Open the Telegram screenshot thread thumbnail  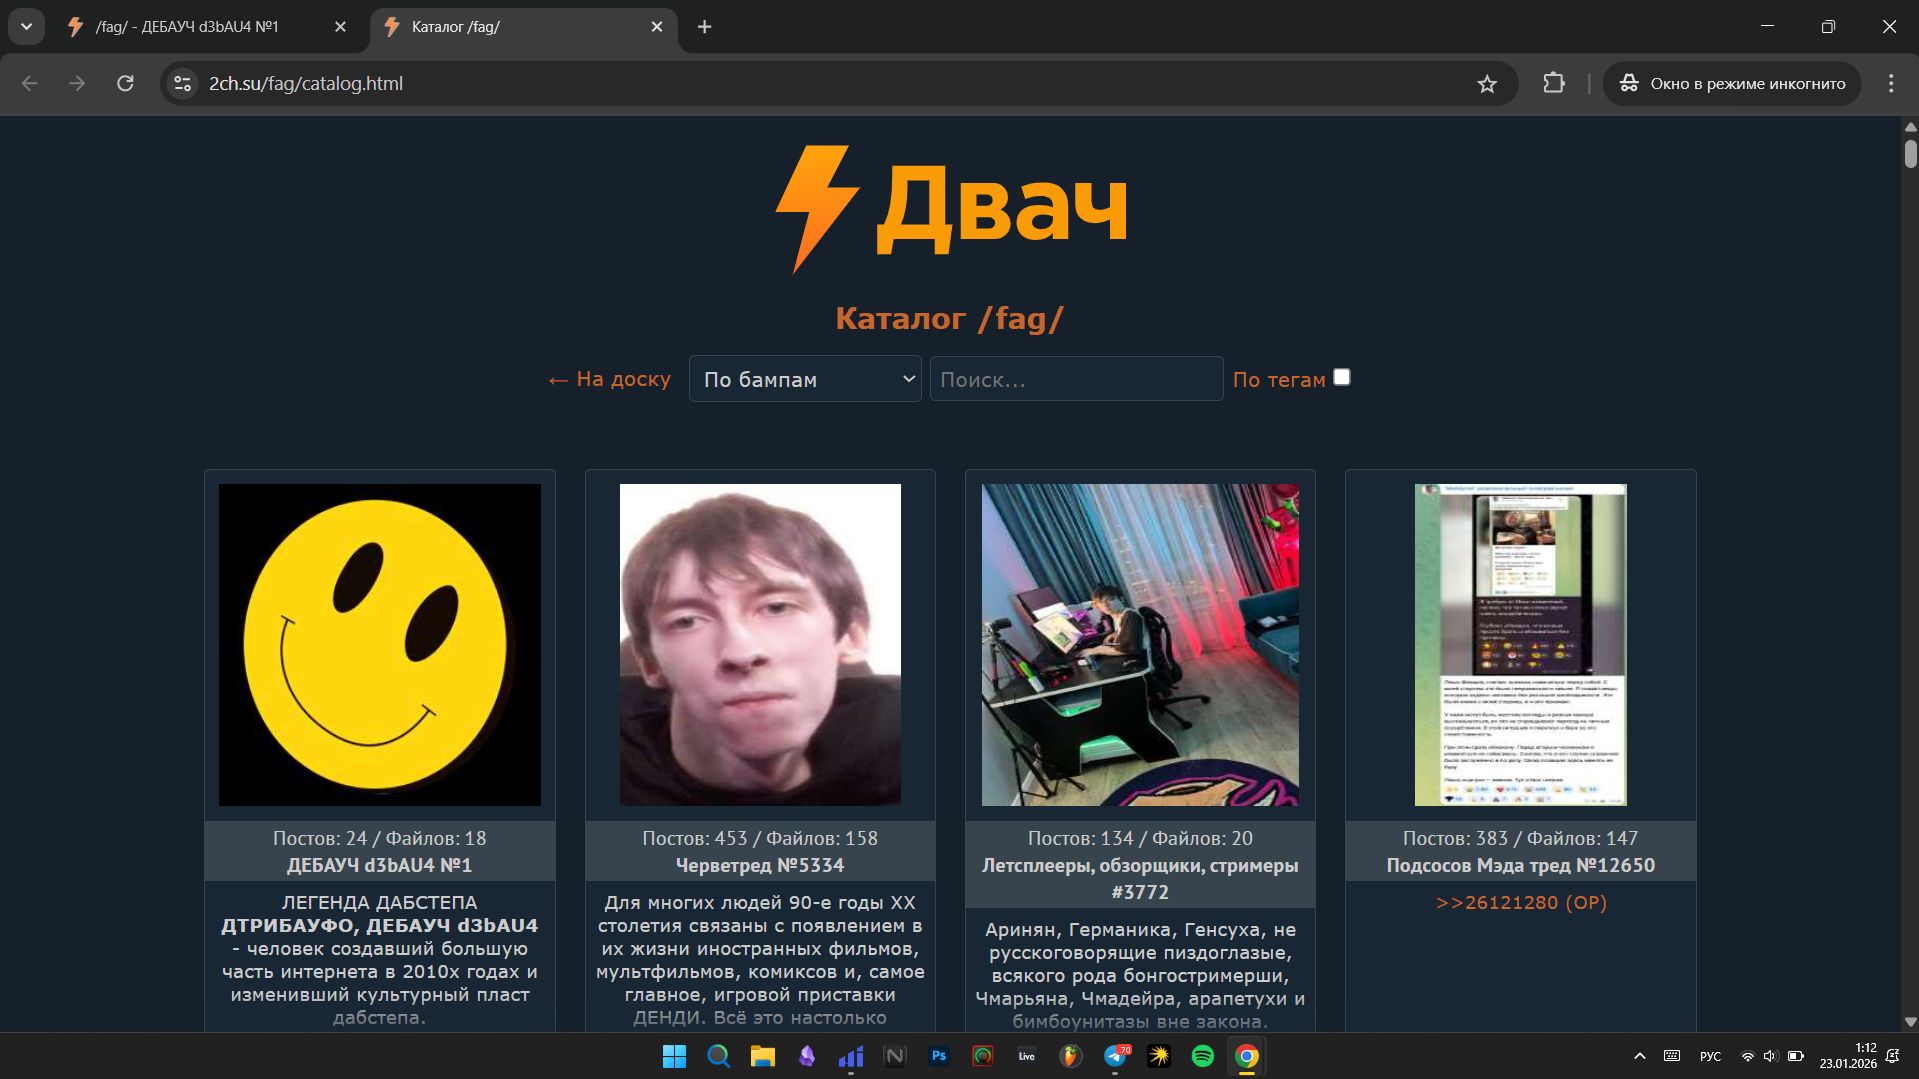click(1521, 645)
